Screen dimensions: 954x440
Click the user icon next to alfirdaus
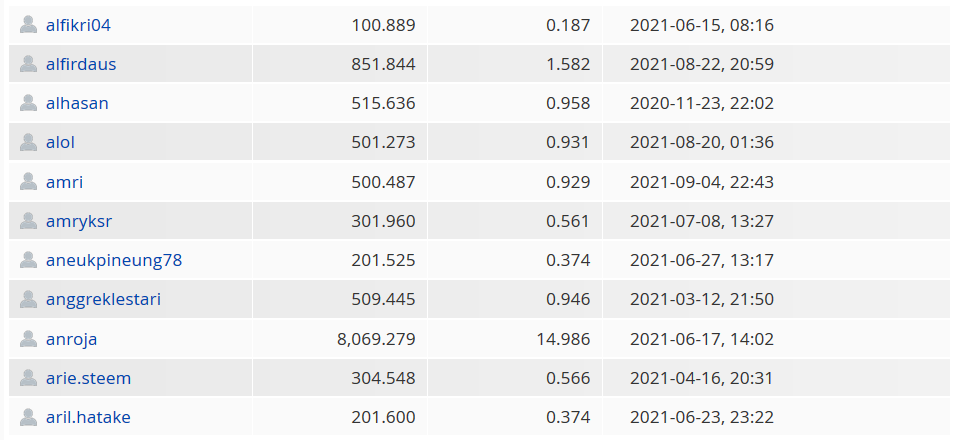point(28,64)
